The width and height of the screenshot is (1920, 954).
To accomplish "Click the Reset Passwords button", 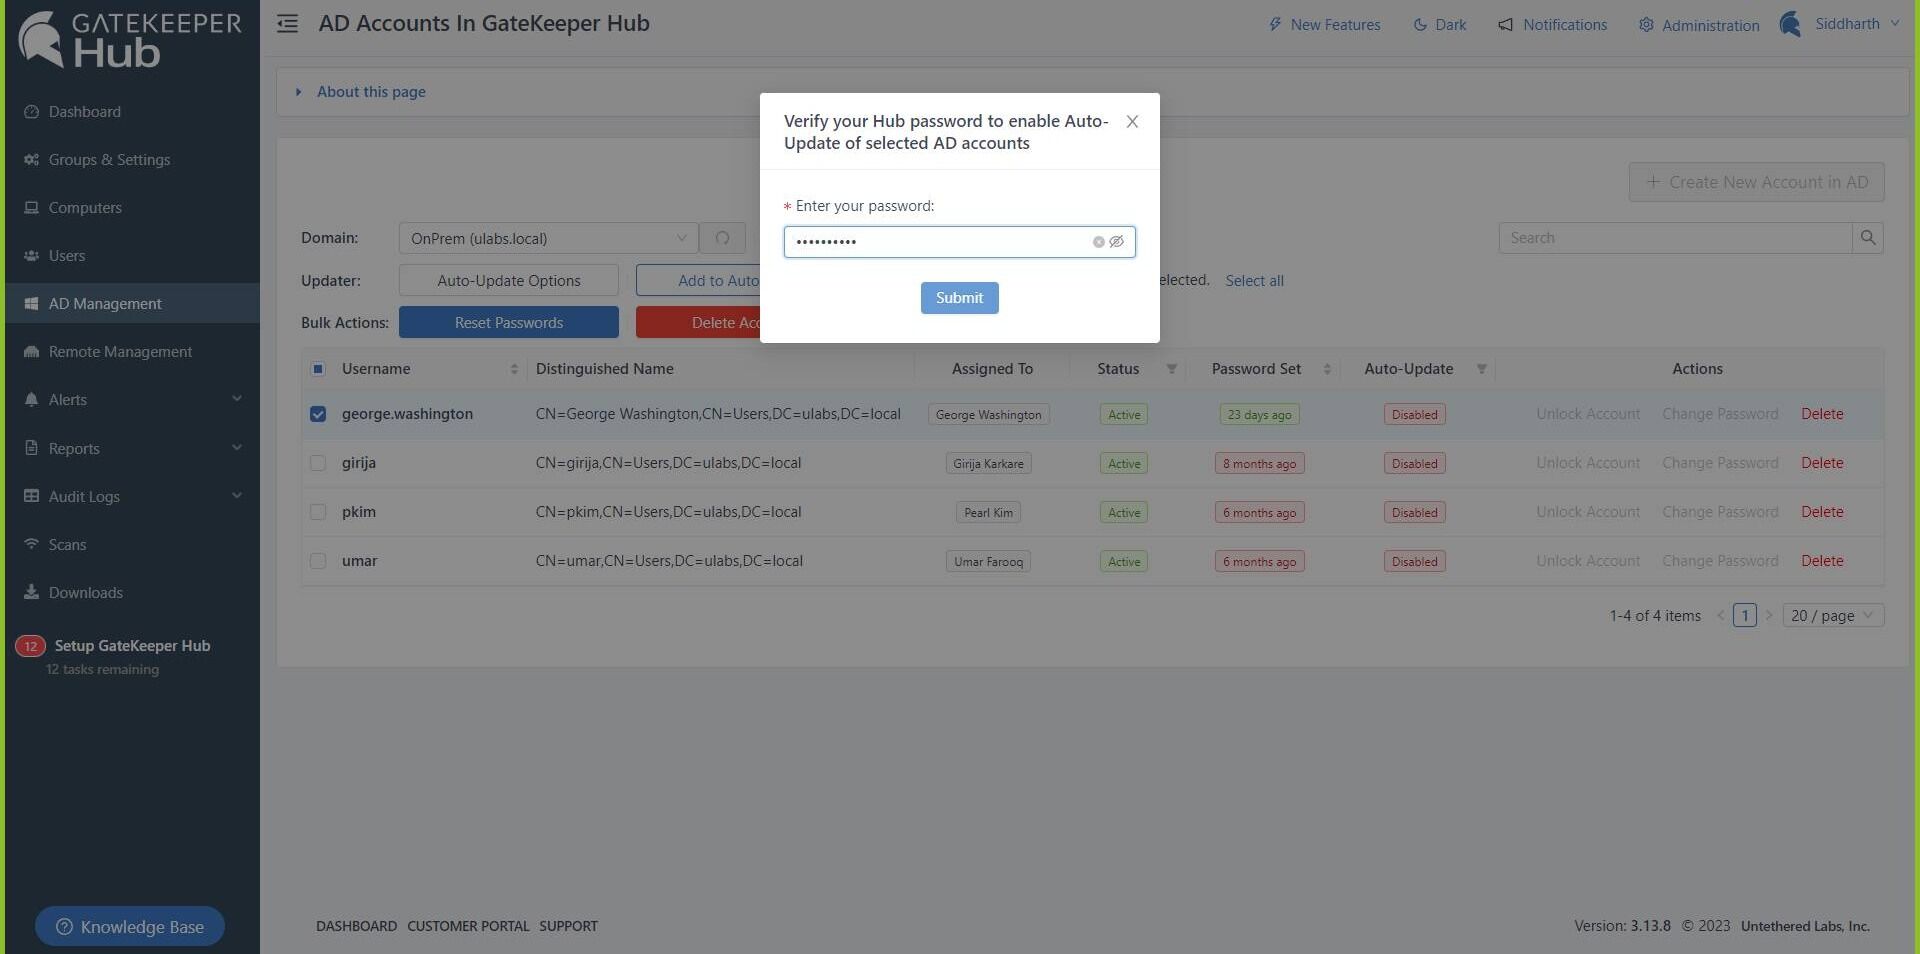I will [x=508, y=323].
